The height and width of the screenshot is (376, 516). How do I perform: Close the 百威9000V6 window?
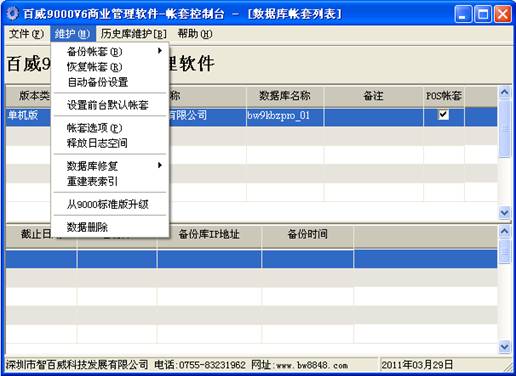[x=502, y=14]
